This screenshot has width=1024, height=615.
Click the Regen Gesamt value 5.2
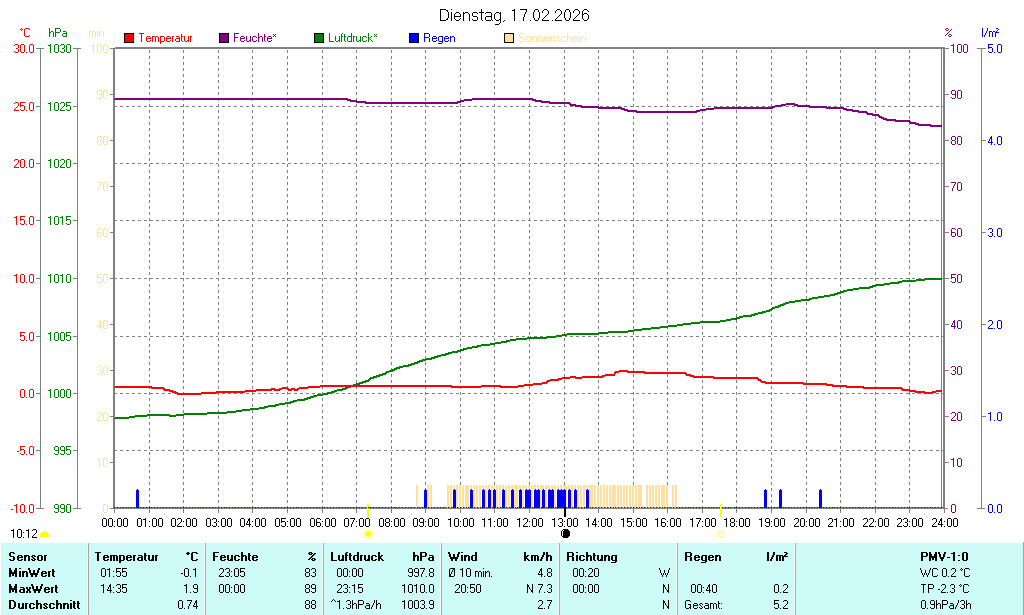click(x=780, y=605)
